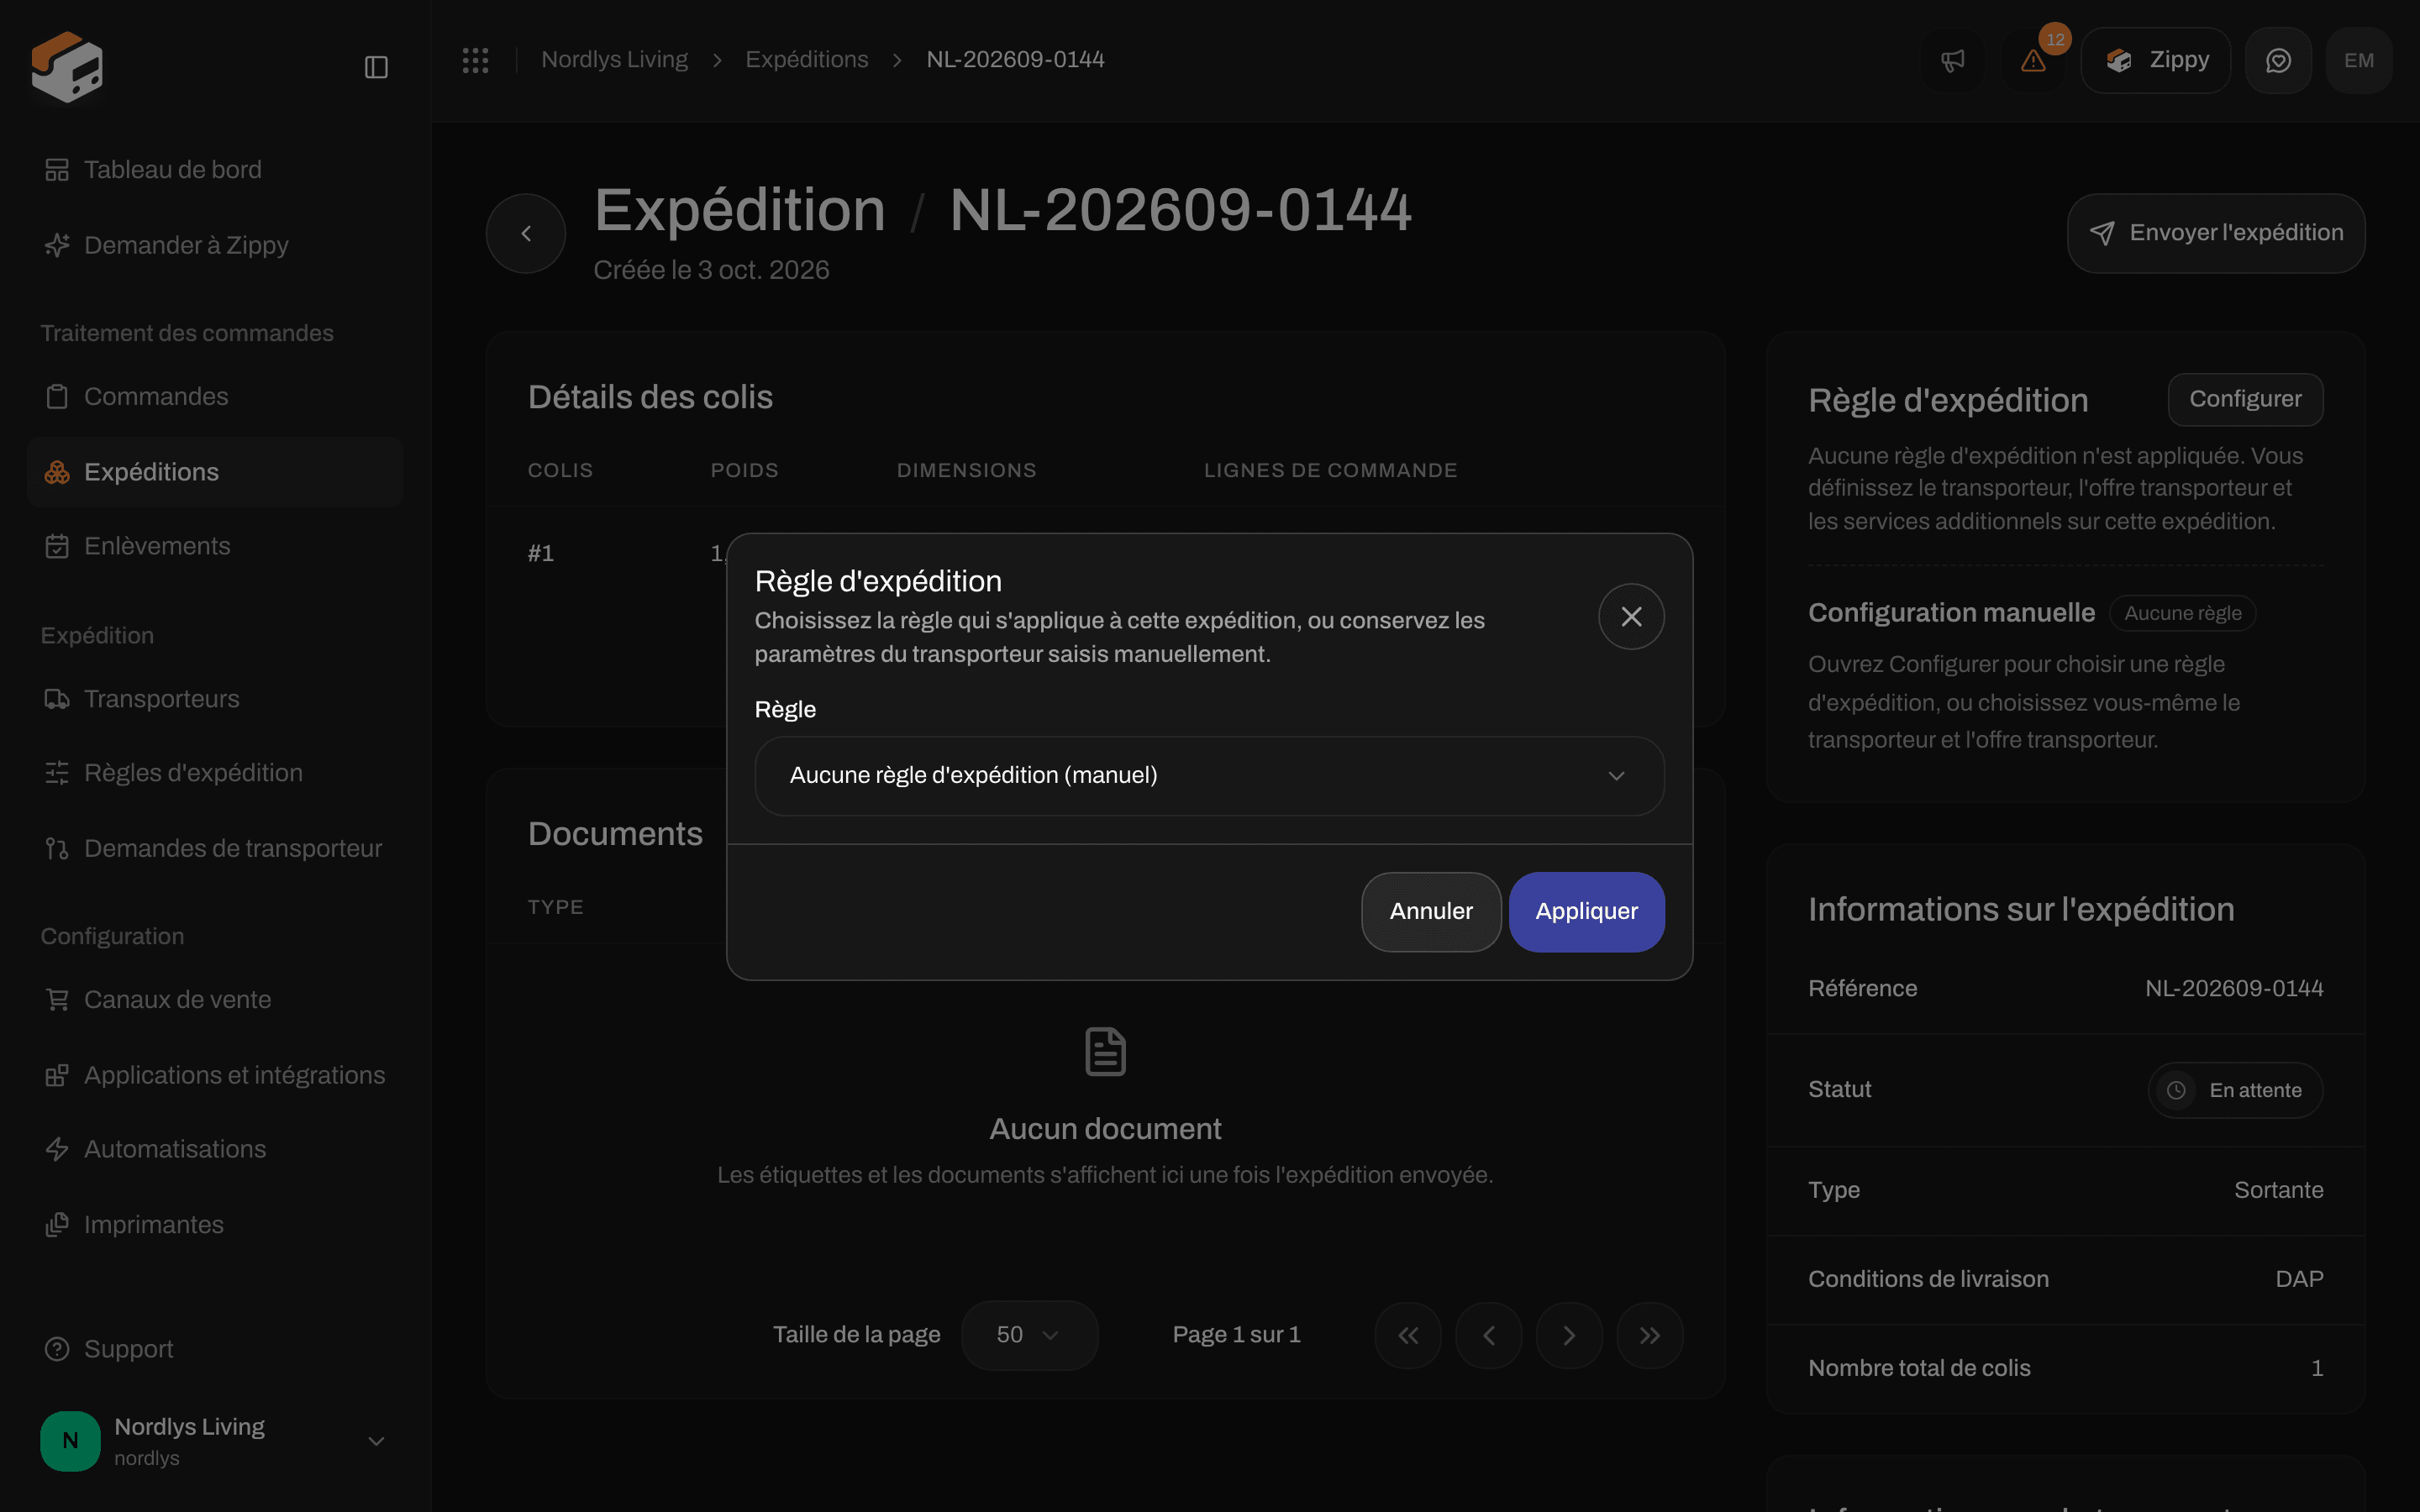Open Transporteurs in sidebar
2420x1512 pixels.
click(x=215, y=699)
